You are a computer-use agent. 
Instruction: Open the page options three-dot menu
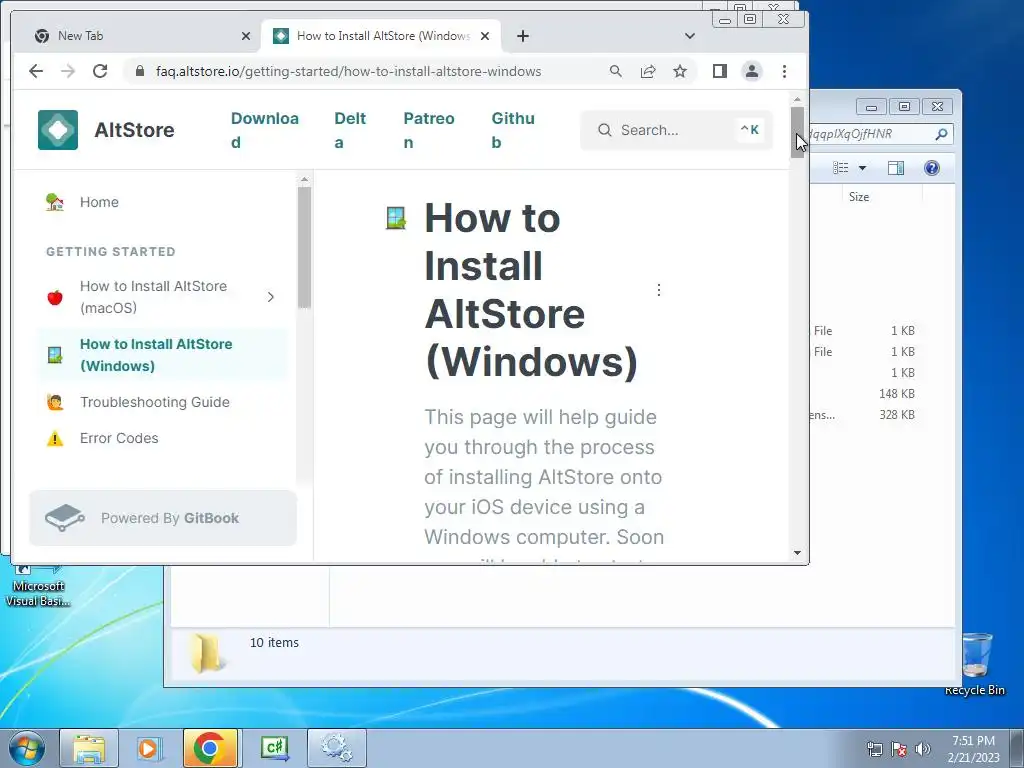[658, 290]
